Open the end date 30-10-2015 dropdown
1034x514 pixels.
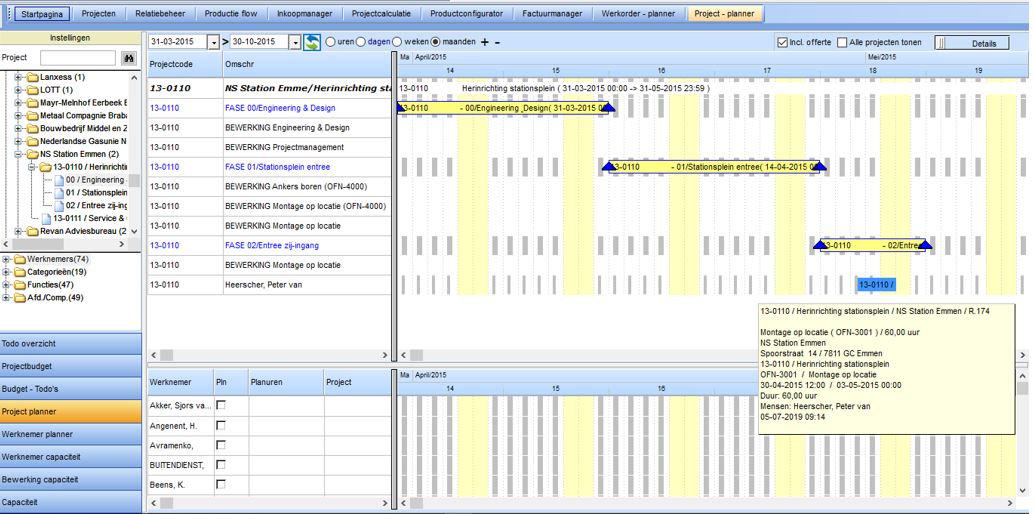pos(294,42)
